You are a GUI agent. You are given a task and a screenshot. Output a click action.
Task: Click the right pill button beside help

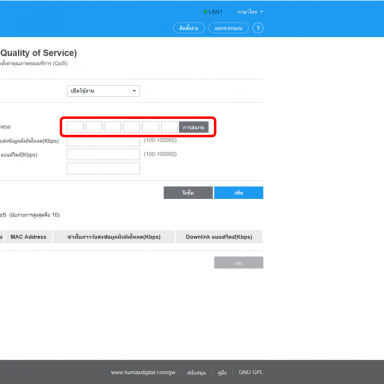coord(228,28)
